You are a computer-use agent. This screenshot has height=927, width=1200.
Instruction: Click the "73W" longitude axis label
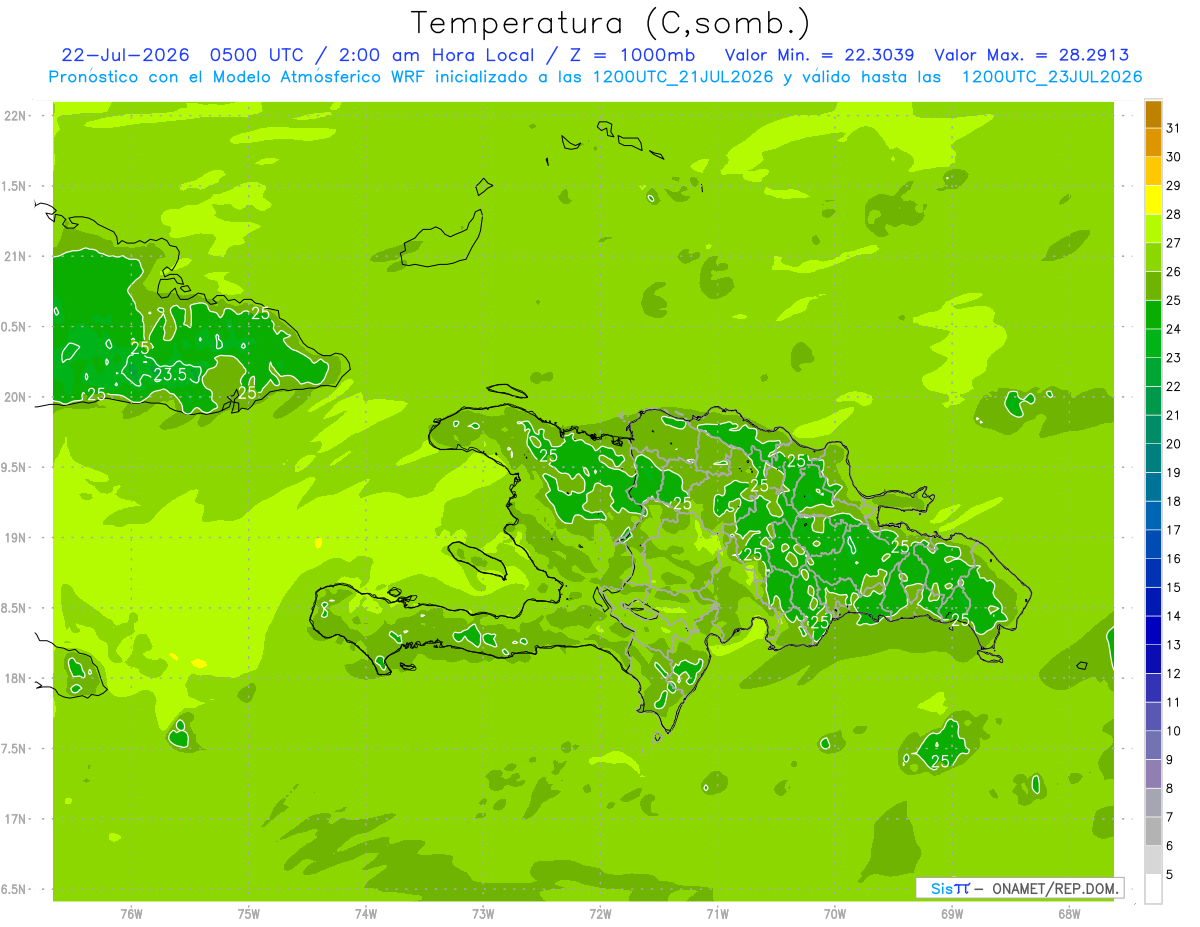pos(483,914)
